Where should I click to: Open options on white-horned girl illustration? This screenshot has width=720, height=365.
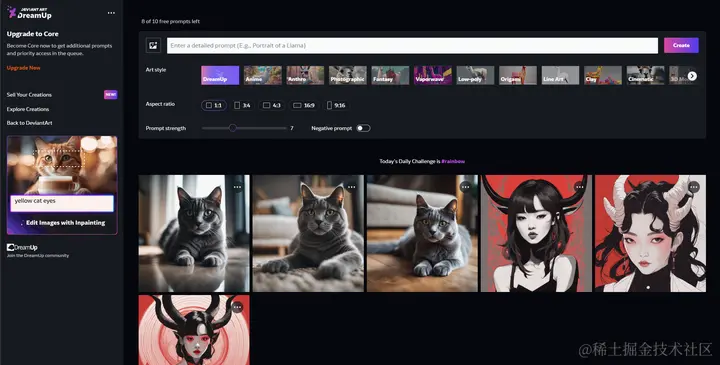coord(693,187)
